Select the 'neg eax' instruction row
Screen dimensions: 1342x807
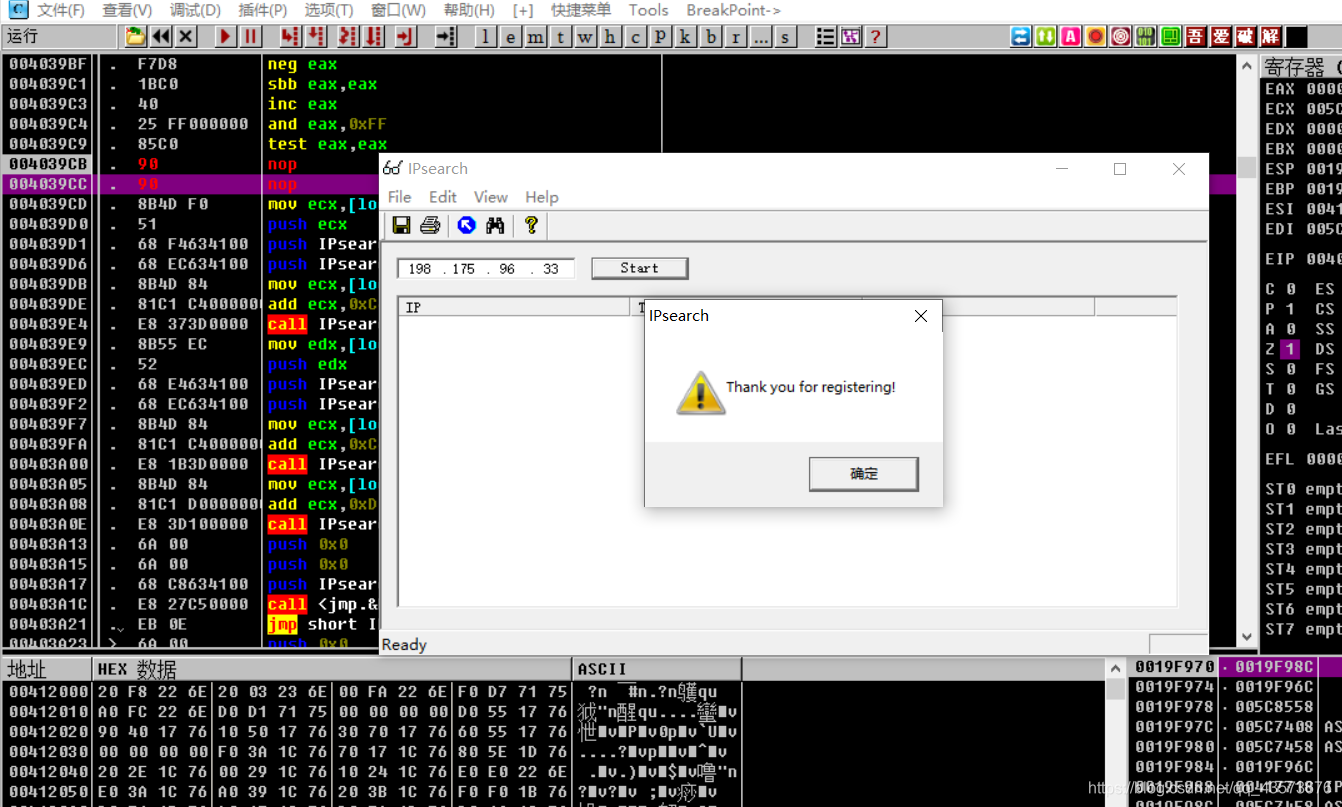pyautogui.click(x=302, y=64)
